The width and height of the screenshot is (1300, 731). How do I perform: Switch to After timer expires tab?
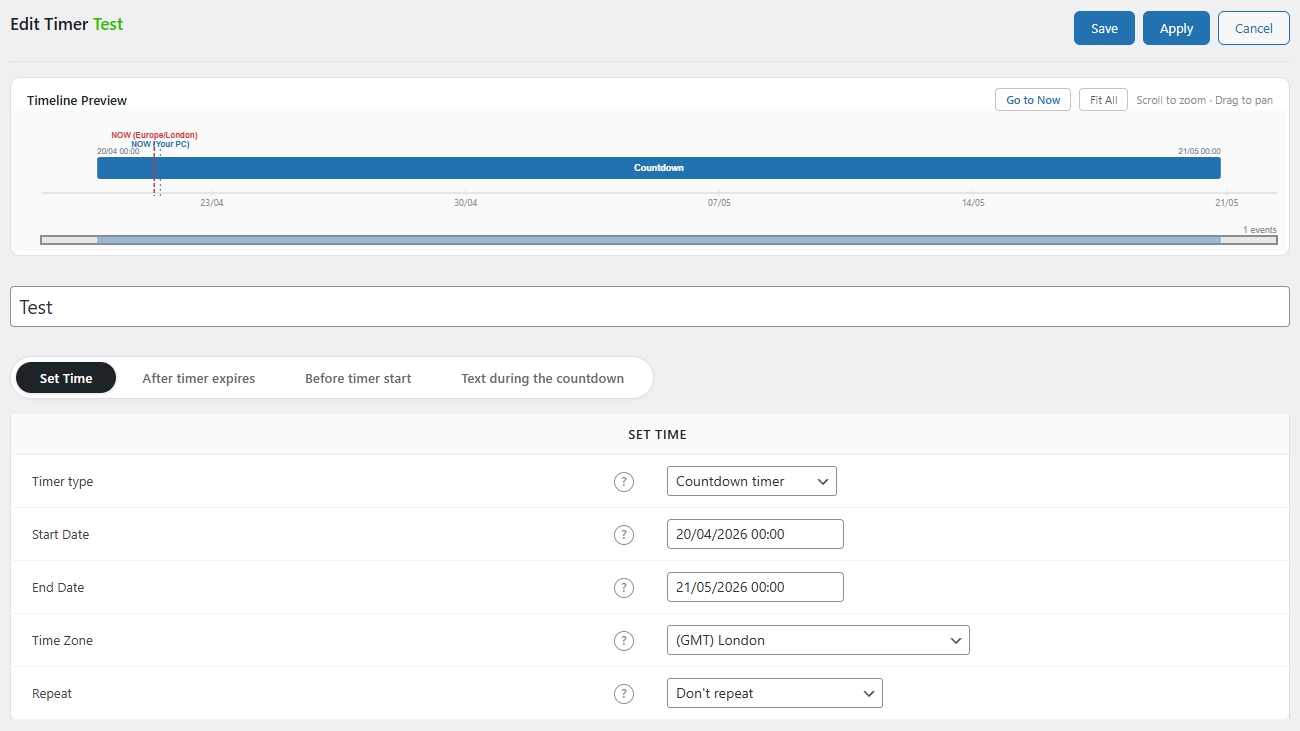point(198,378)
